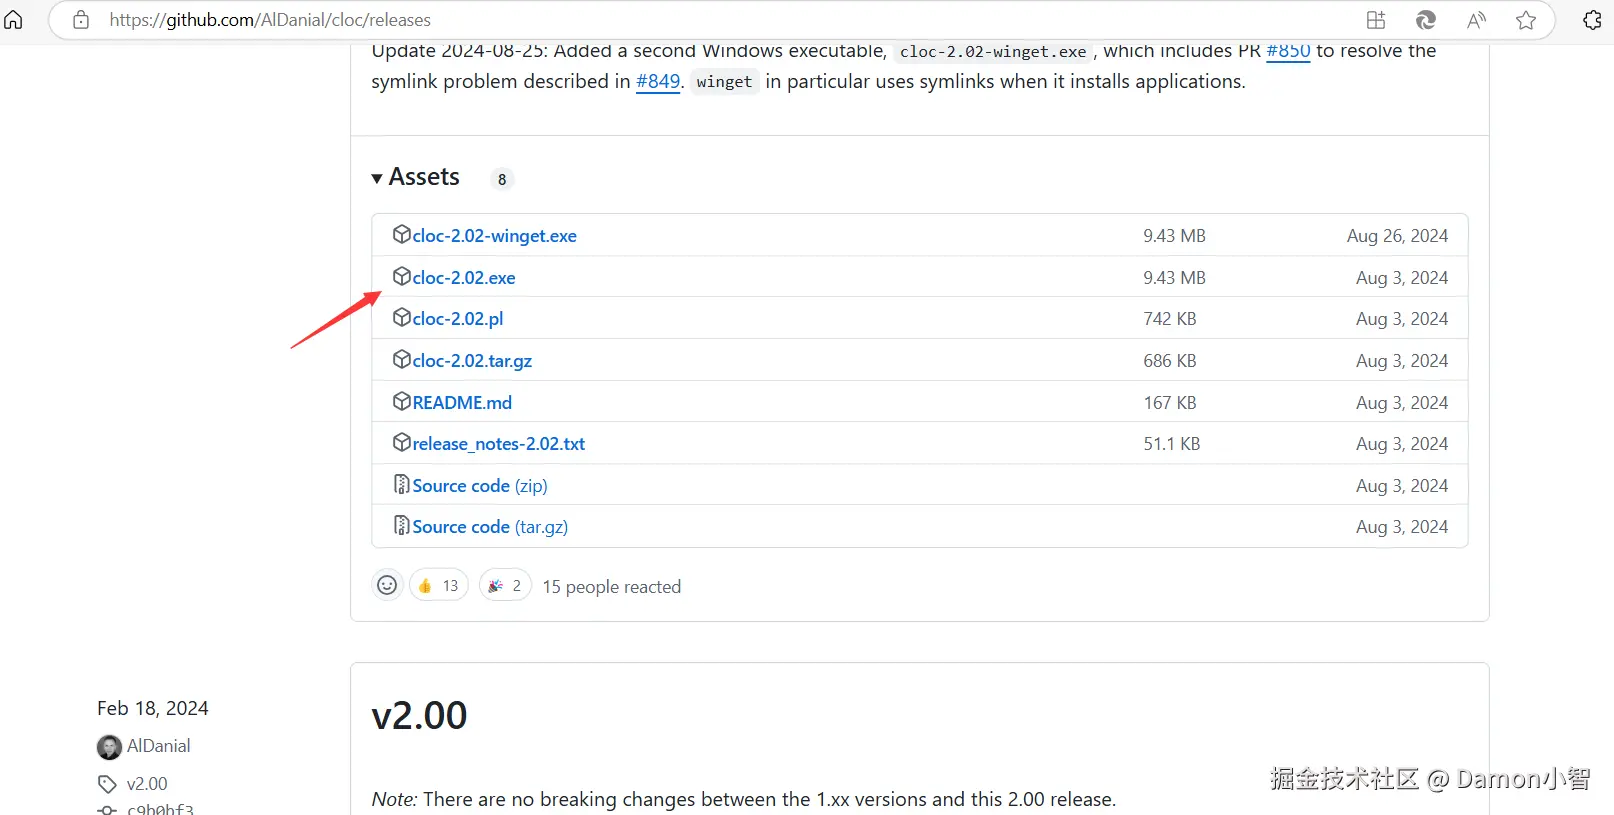Click the URL address bar field
1614x815 pixels.
tap(700, 20)
